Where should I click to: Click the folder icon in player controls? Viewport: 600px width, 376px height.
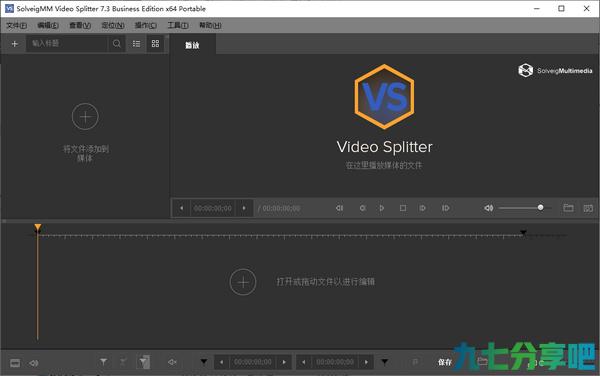[x=568, y=208]
